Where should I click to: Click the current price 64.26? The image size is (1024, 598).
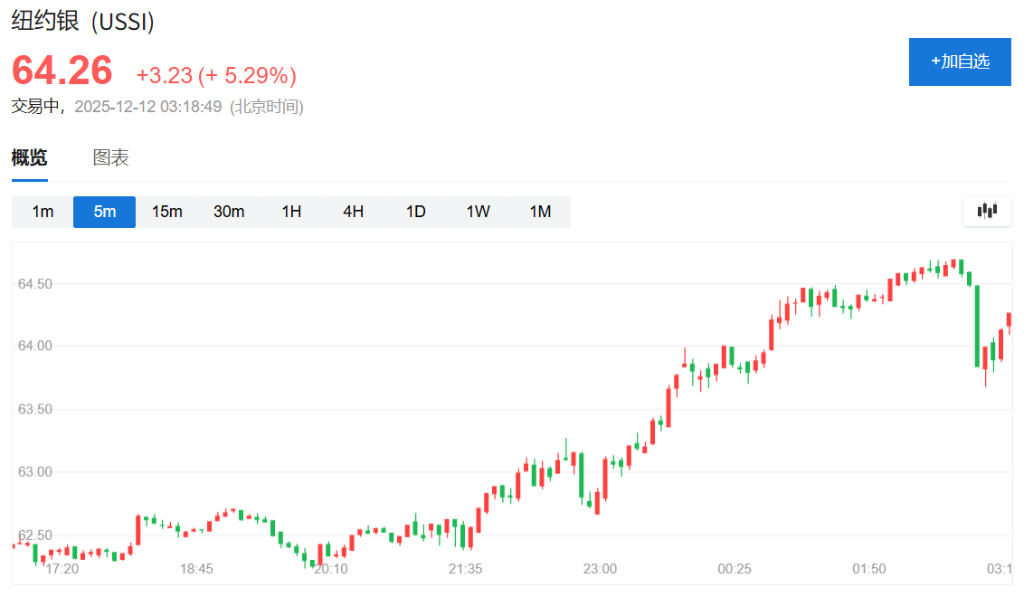point(60,70)
